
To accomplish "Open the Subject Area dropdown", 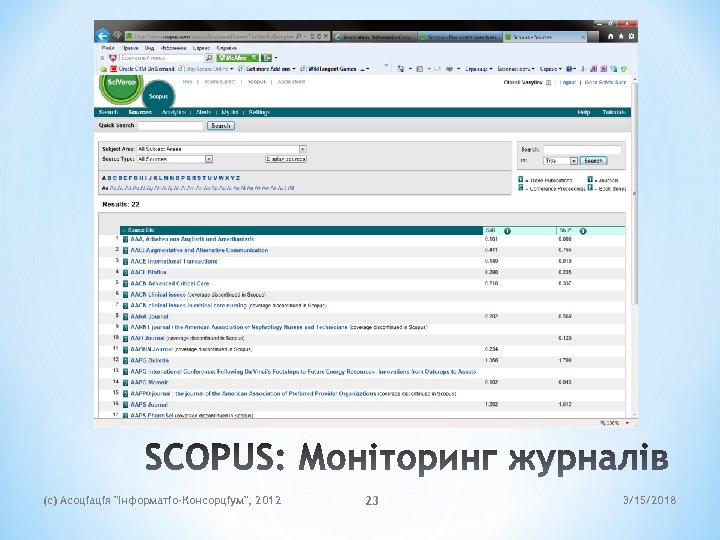I will click(x=221, y=149).
